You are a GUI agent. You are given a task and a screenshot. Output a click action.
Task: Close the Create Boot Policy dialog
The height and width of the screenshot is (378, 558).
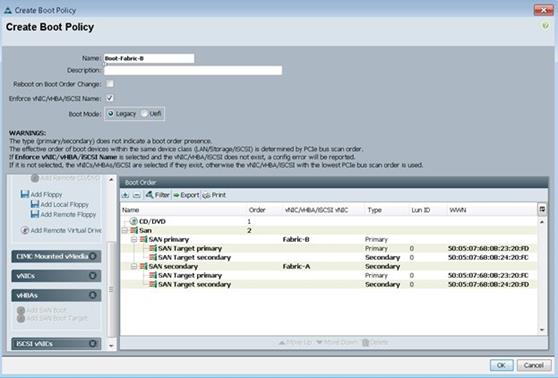coord(543,10)
